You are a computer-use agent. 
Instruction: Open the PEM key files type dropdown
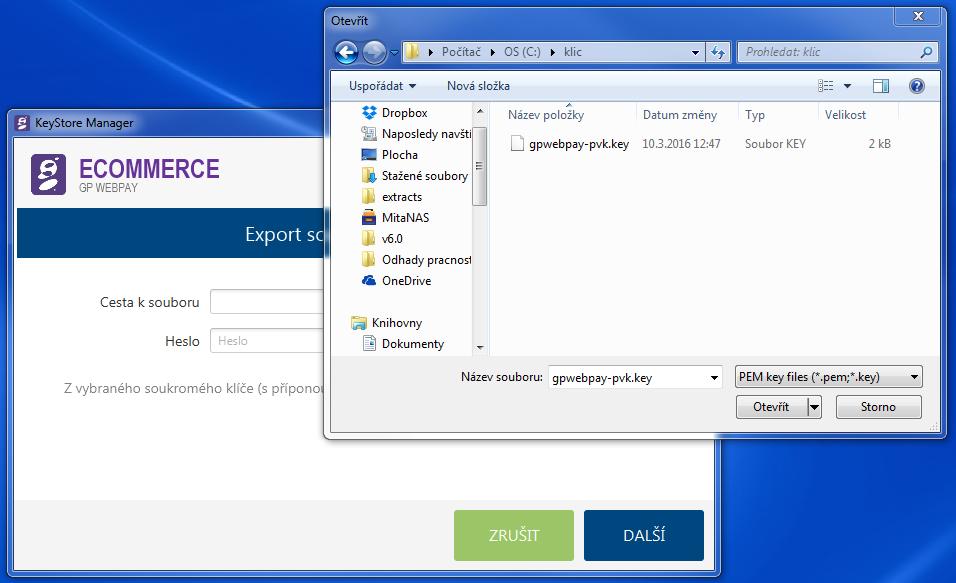click(x=829, y=377)
